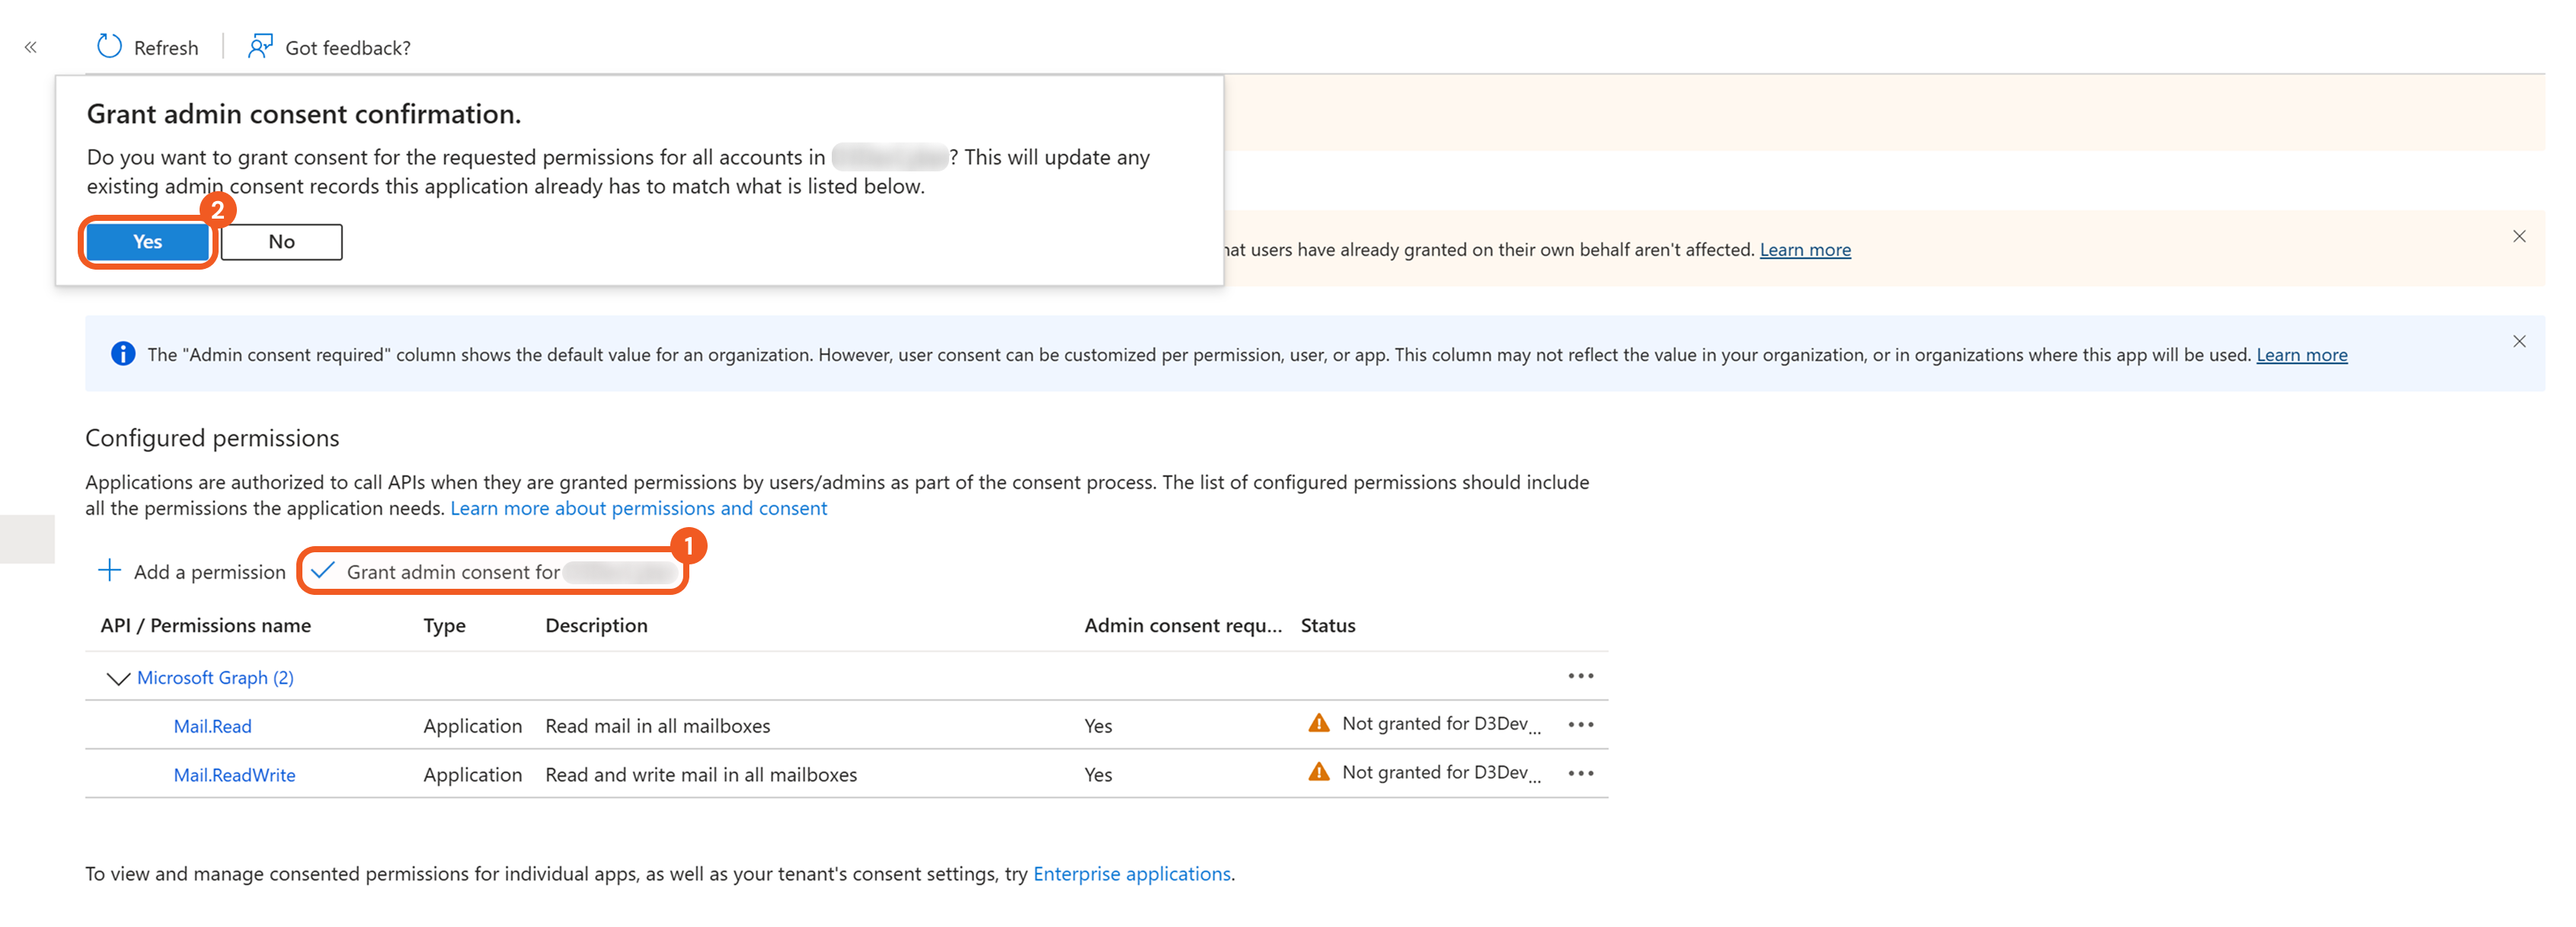Click Add a permission plus icon

click(109, 571)
